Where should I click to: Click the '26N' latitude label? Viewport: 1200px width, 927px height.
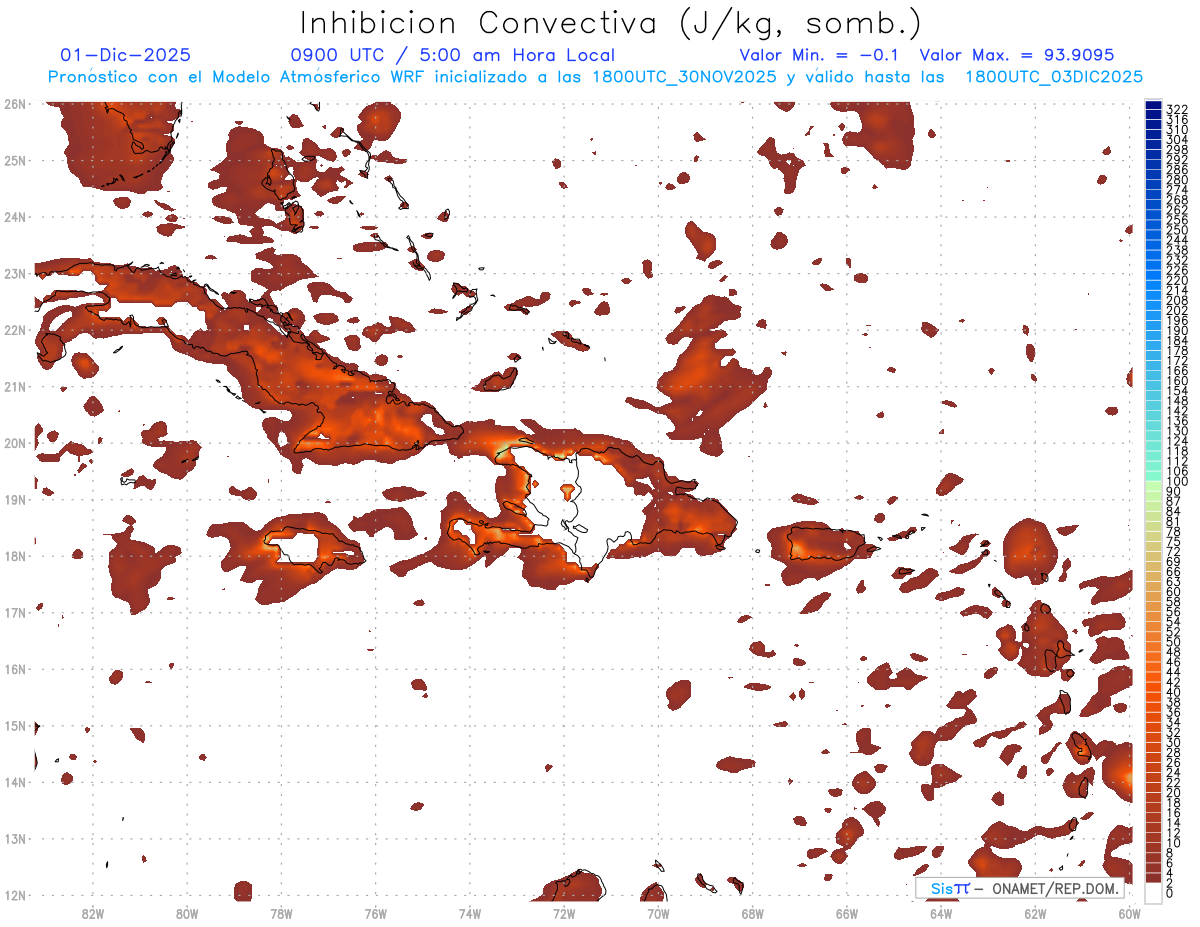point(15,104)
